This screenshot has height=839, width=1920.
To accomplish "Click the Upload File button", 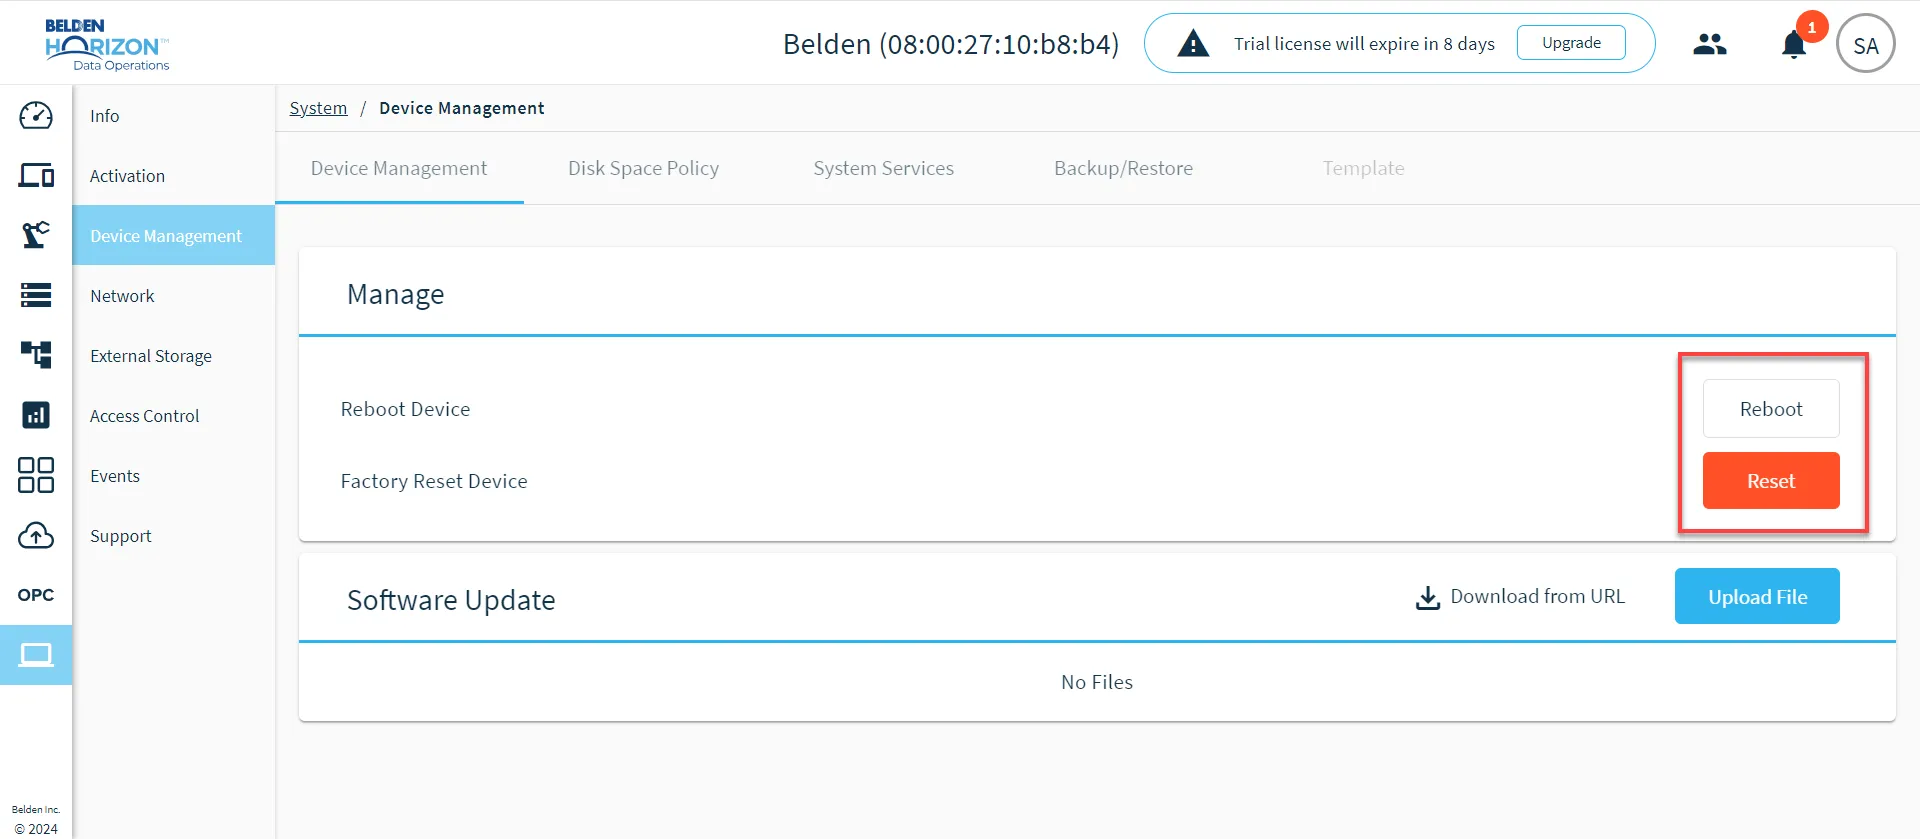I will (x=1757, y=596).
